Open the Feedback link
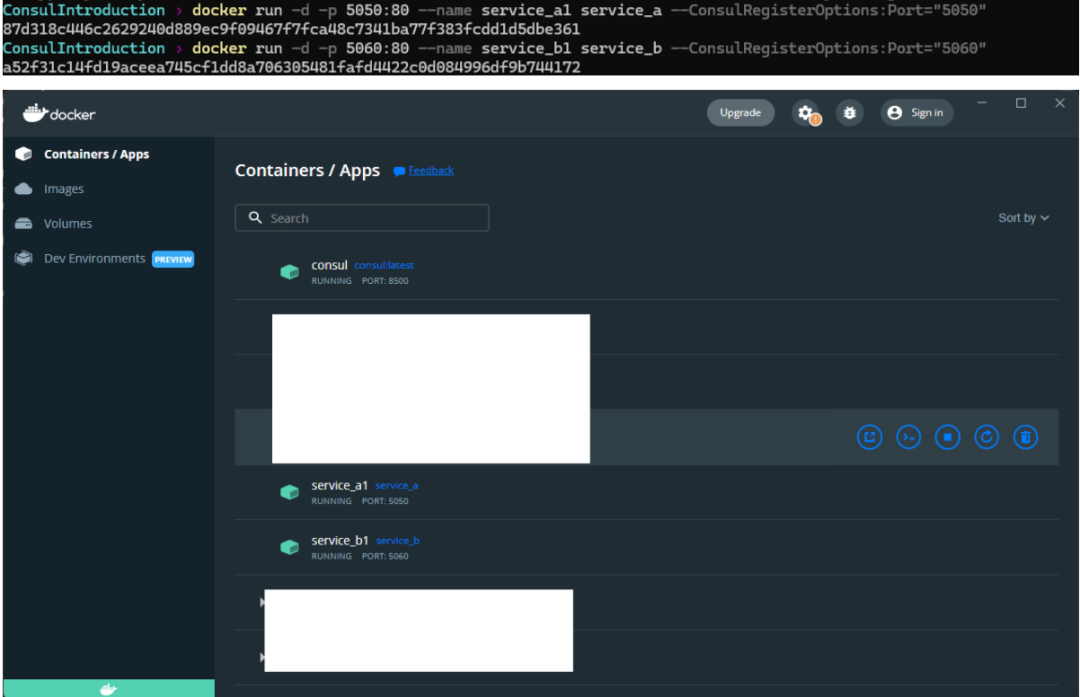Viewport: 1080px width, 697px height. (x=431, y=171)
